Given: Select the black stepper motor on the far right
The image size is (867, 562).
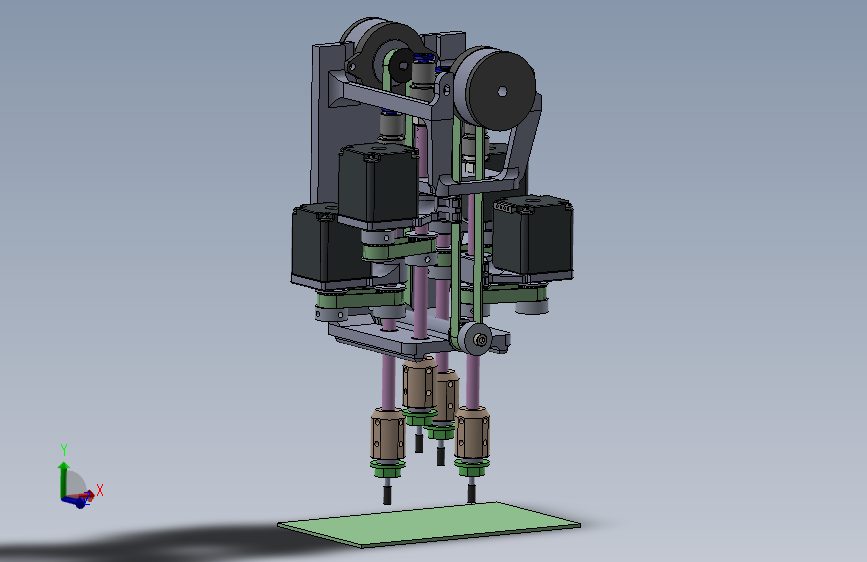Looking at the screenshot, I should pos(533,235).
